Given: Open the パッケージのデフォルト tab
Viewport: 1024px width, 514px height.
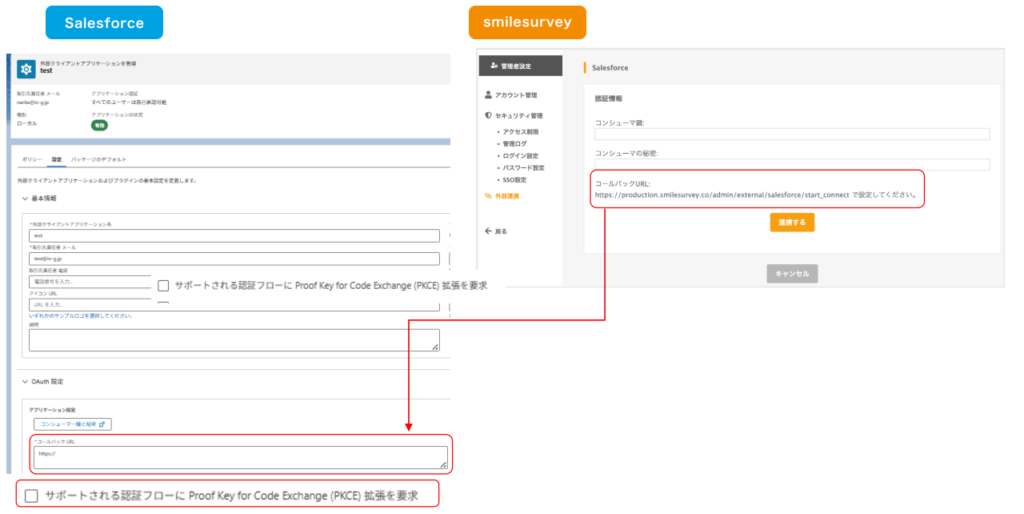Looking at the screenshot, I should [99, 159].
